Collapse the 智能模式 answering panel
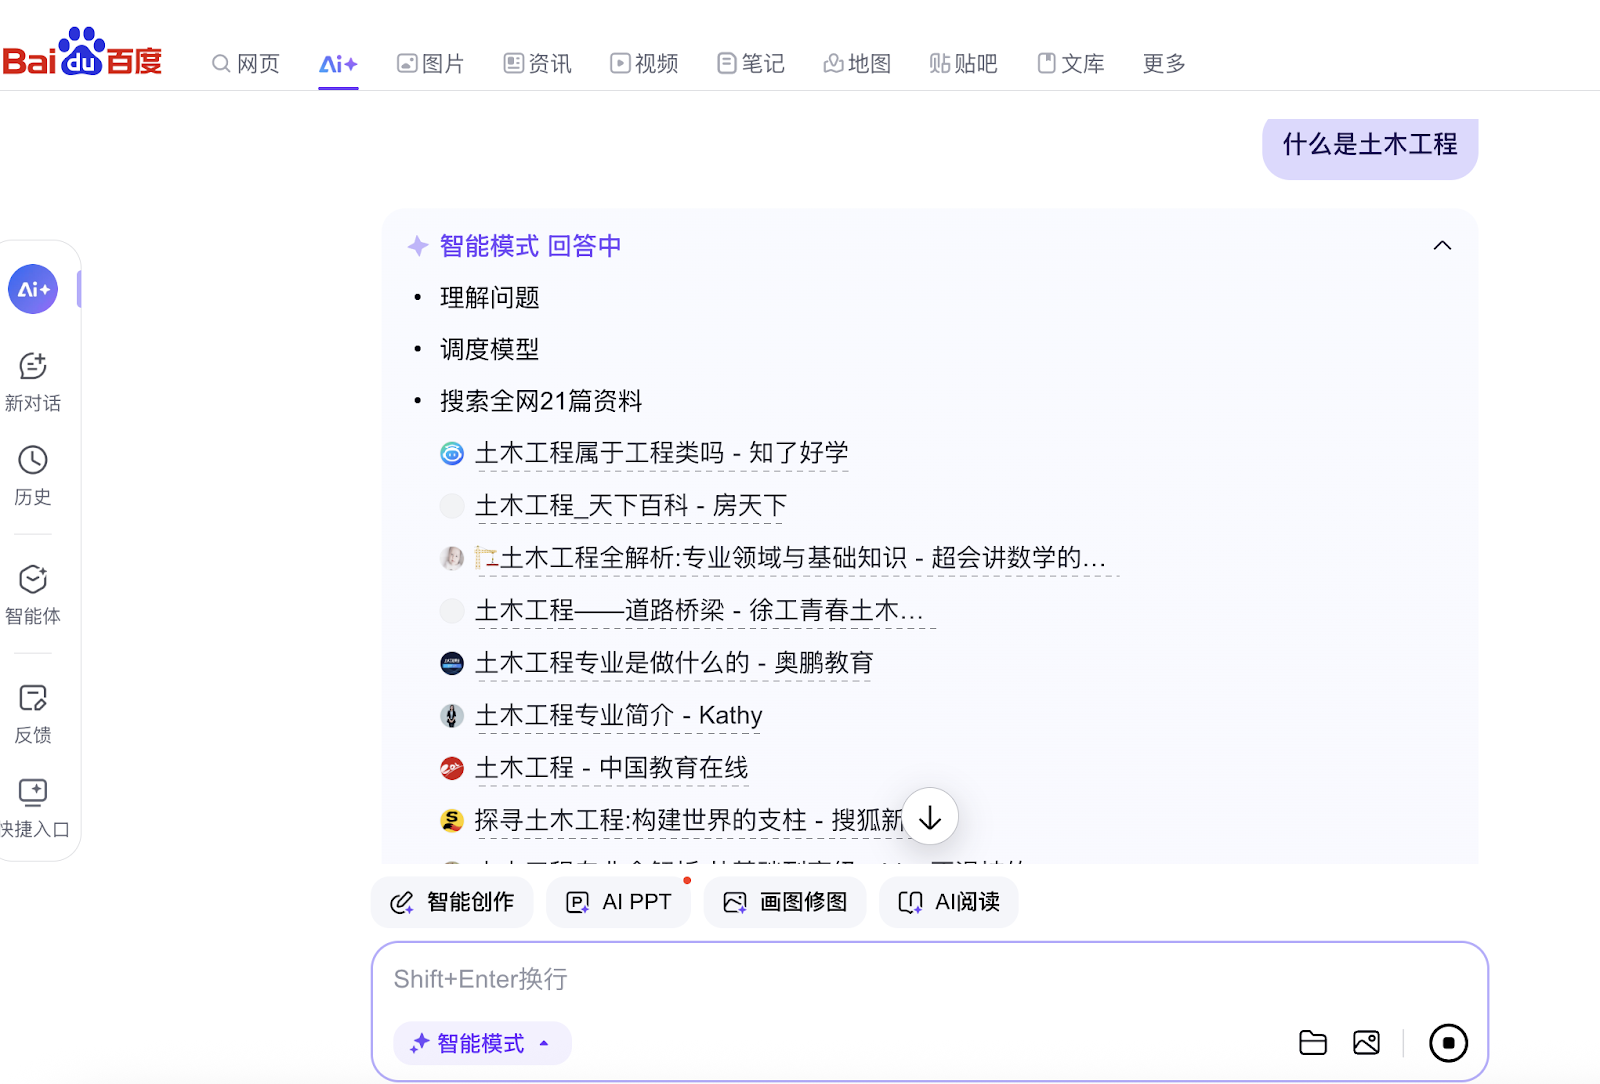Screen dimensions: 1600x1084 (1442, 245)
